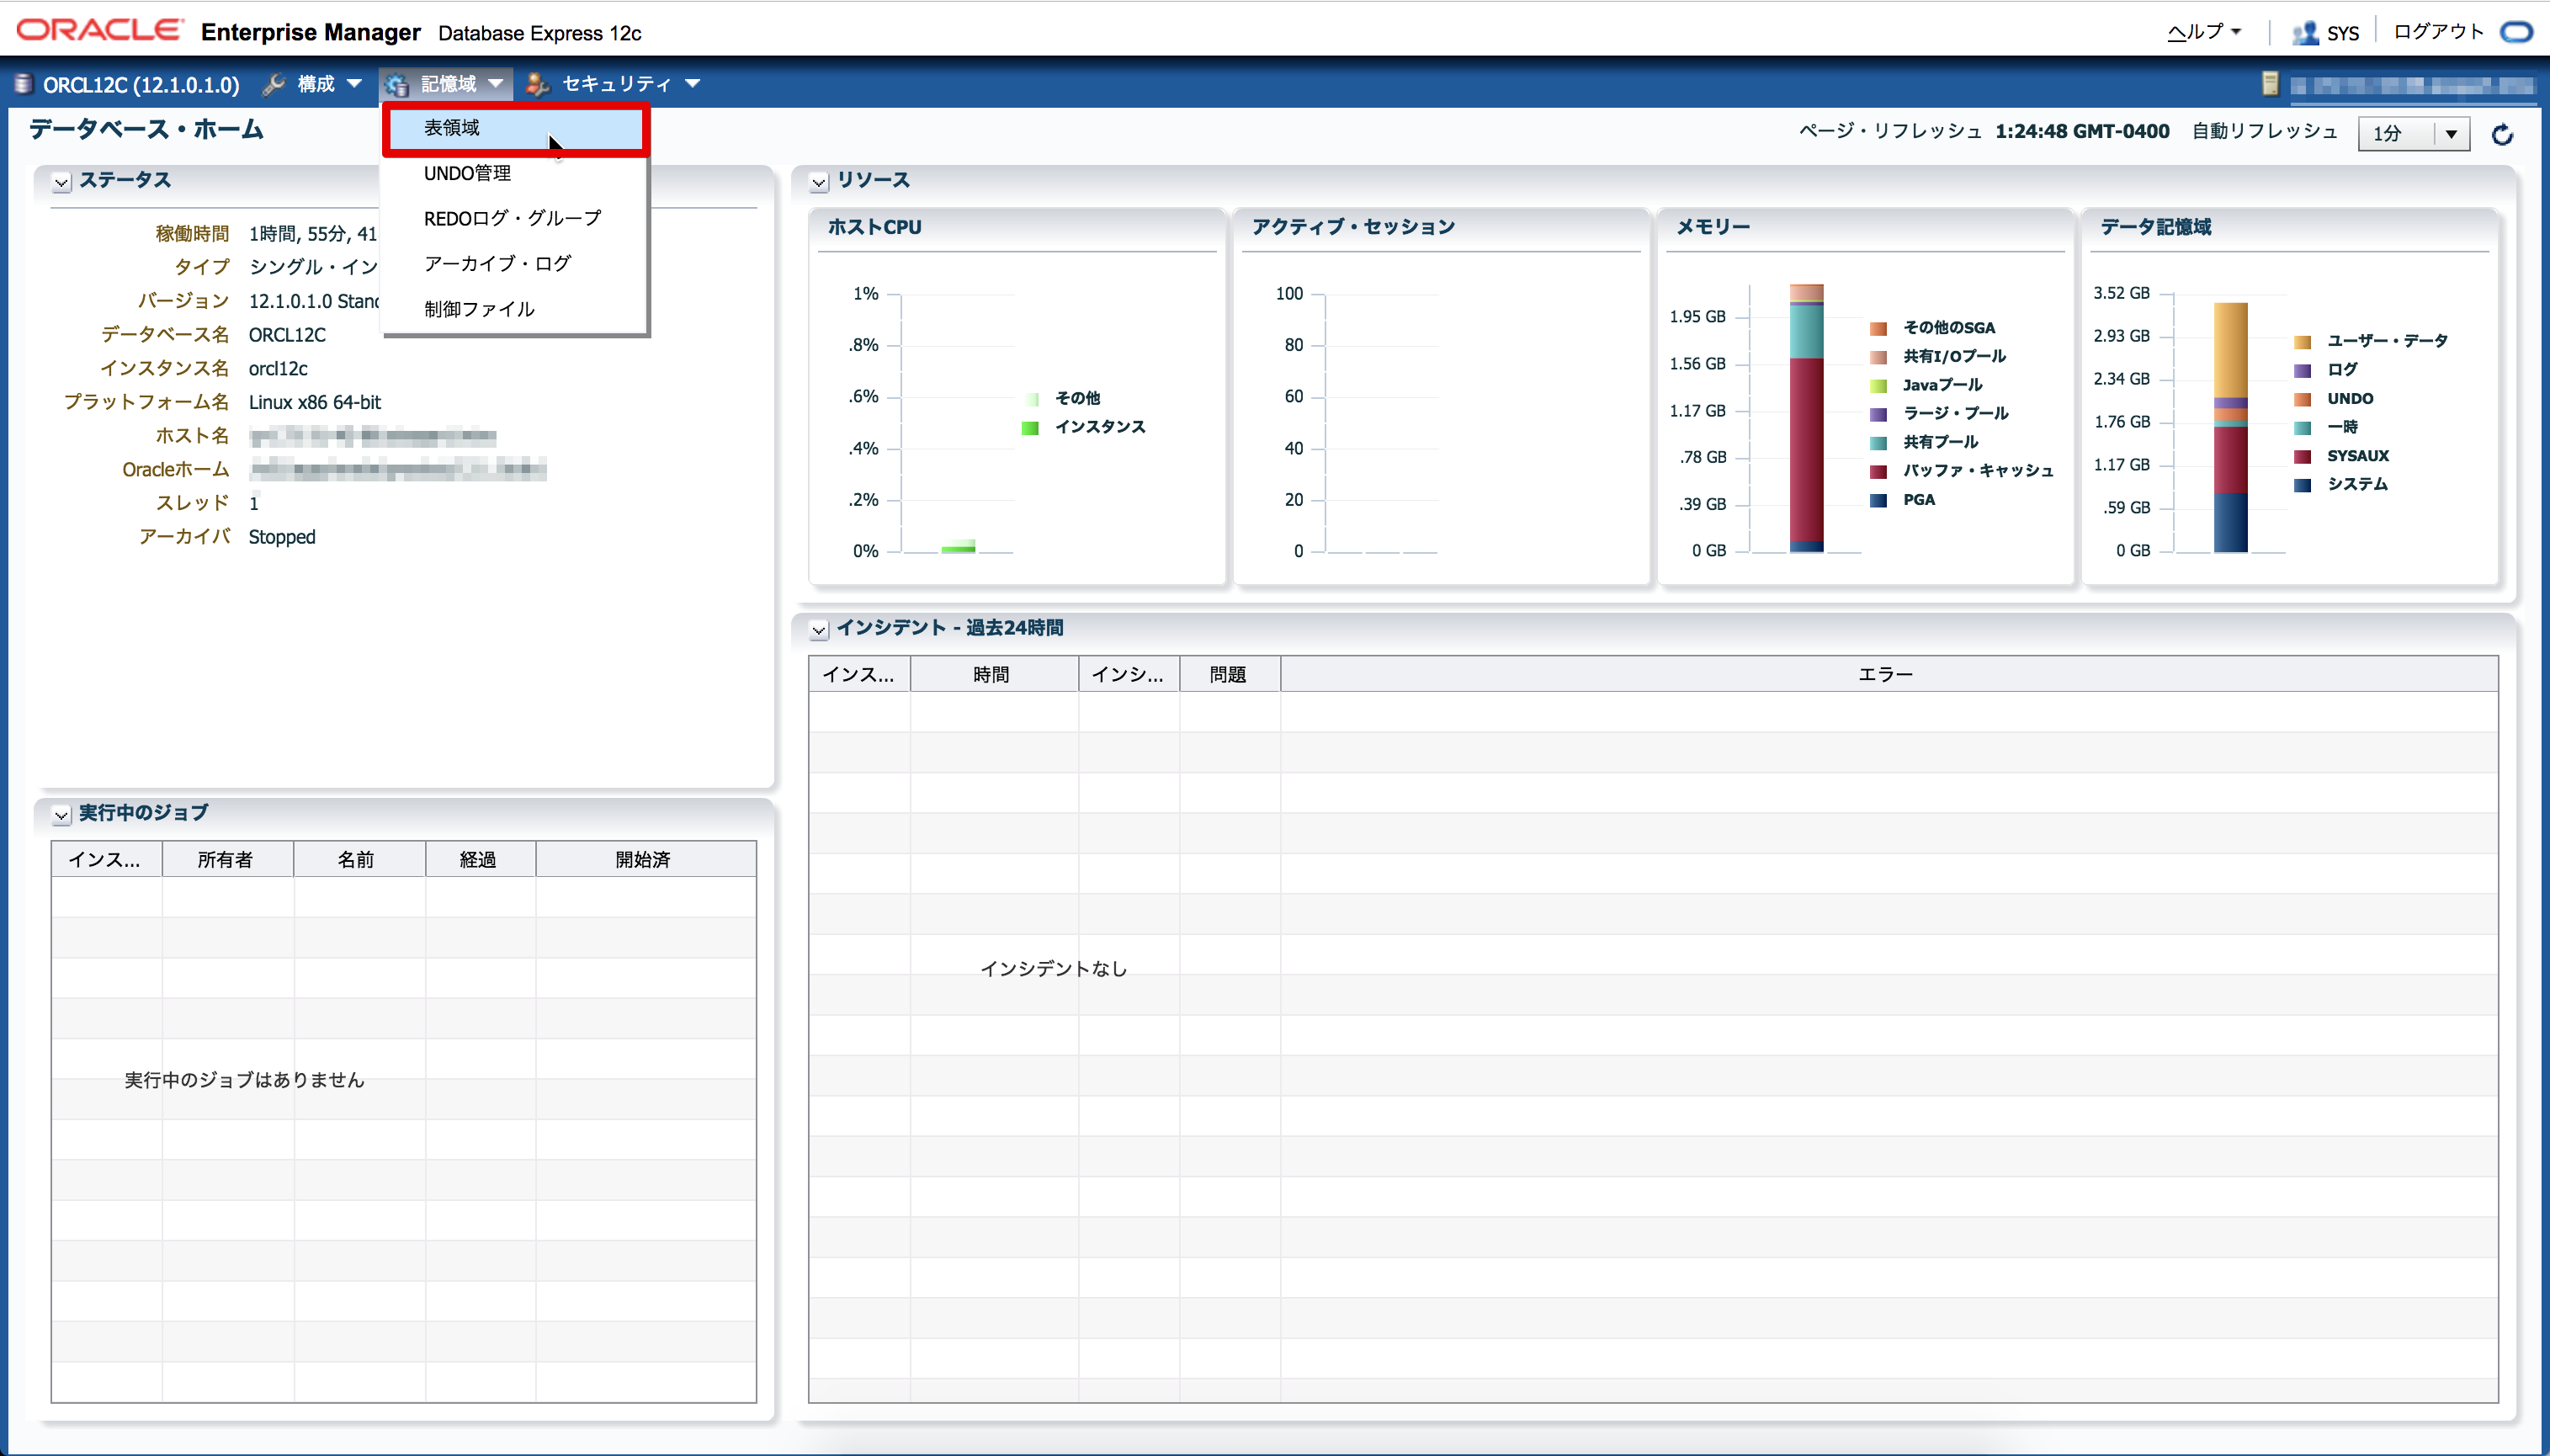
Task: Click the 記憶域 storage gear icon
Action: tap(397, 84)
